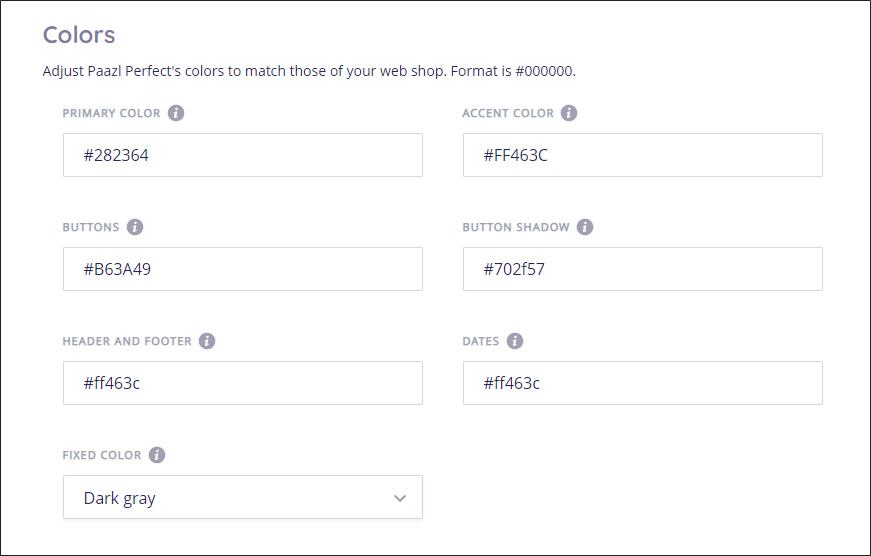Screen dimensions: 871x556
Task: Click the Header and Footer label
Action: point(127,341)
